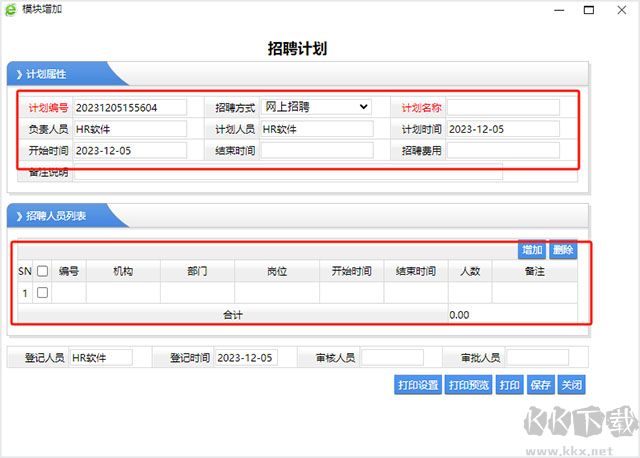
Task: Click the 登记时间 date field
Action: pyautogui.click(x=246, y=358)
